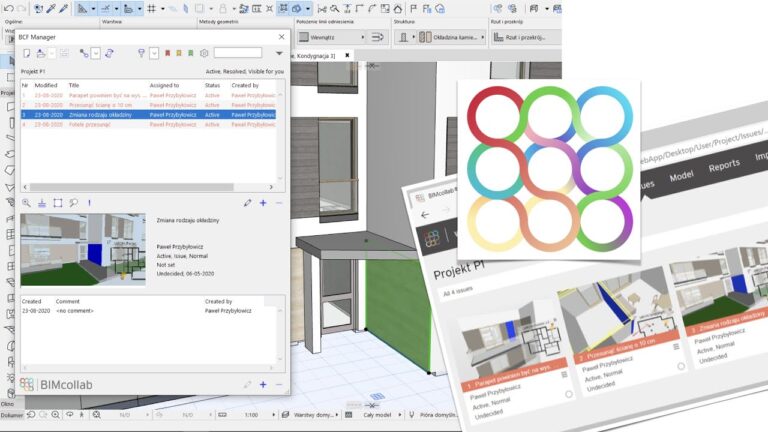Click the red flag icon in the BCF toolbar
The width and height of the screenshot is (768, 432).
[166, 53]
